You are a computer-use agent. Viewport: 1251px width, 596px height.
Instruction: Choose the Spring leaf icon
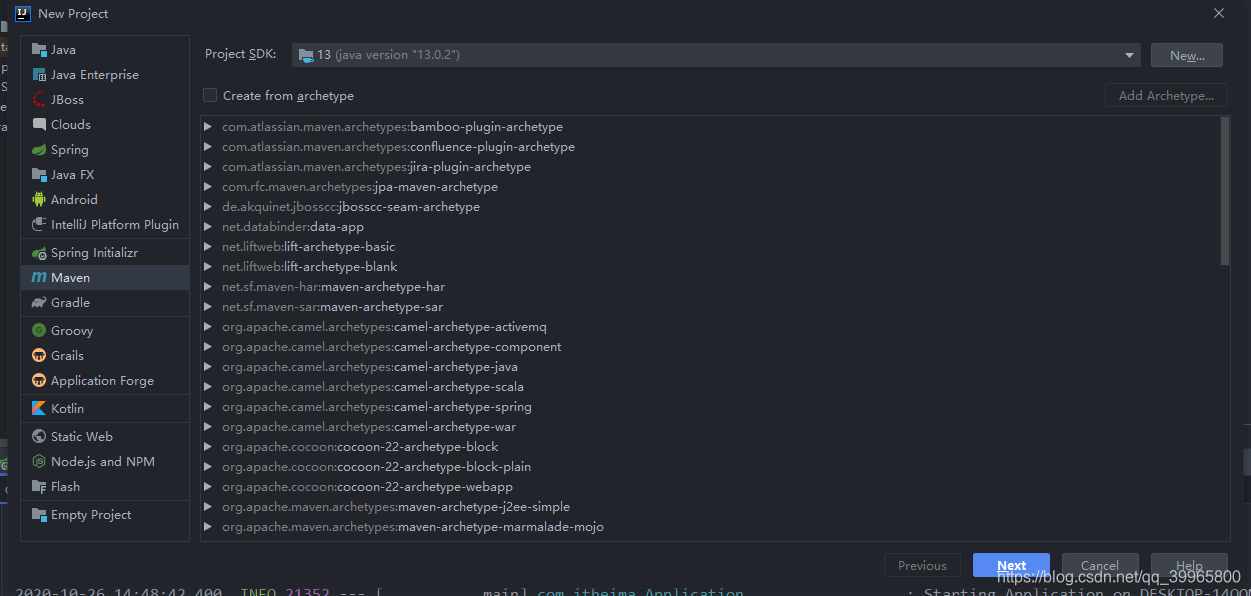pos(39,150)
